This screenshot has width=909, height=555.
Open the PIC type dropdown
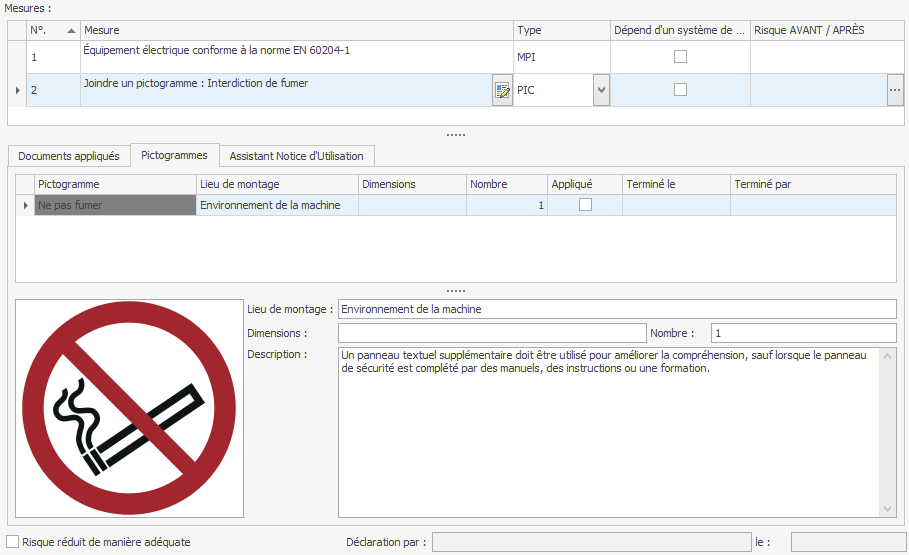point(601,90)
